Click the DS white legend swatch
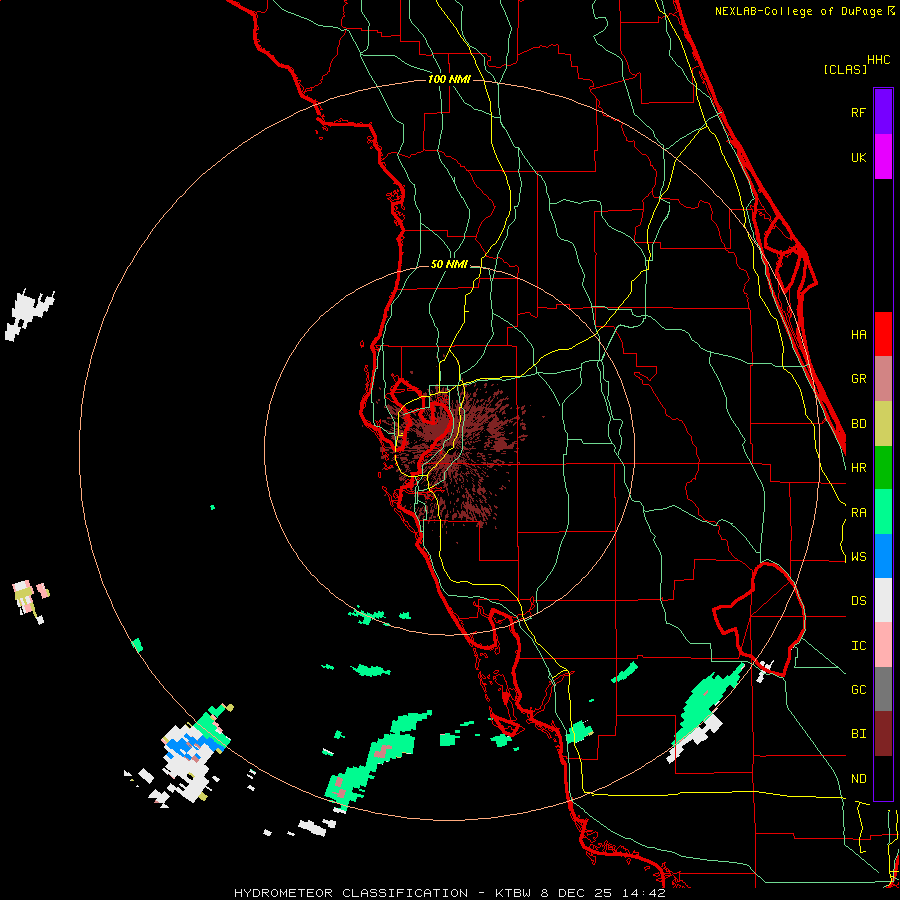The height and width of the screenshot is (900, 900). coord(883,600)
